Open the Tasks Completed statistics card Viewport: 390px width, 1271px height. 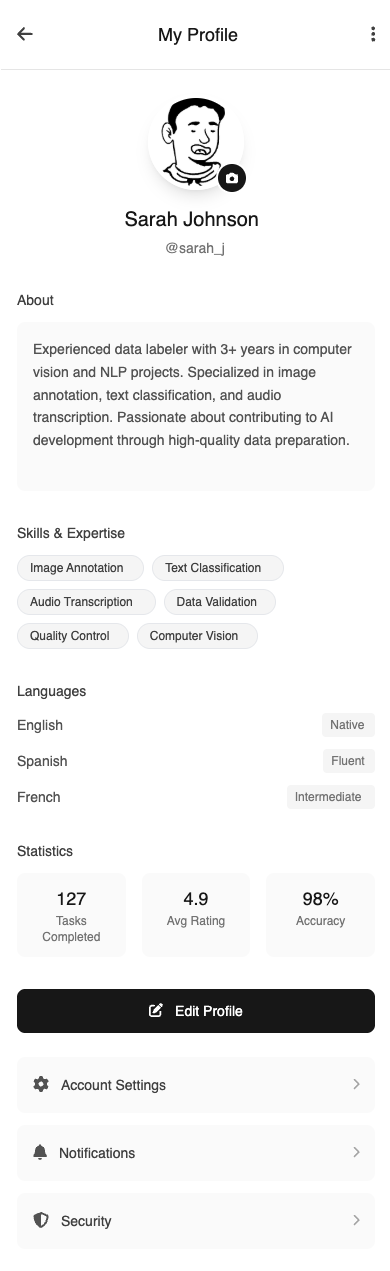tap(72, 915)
